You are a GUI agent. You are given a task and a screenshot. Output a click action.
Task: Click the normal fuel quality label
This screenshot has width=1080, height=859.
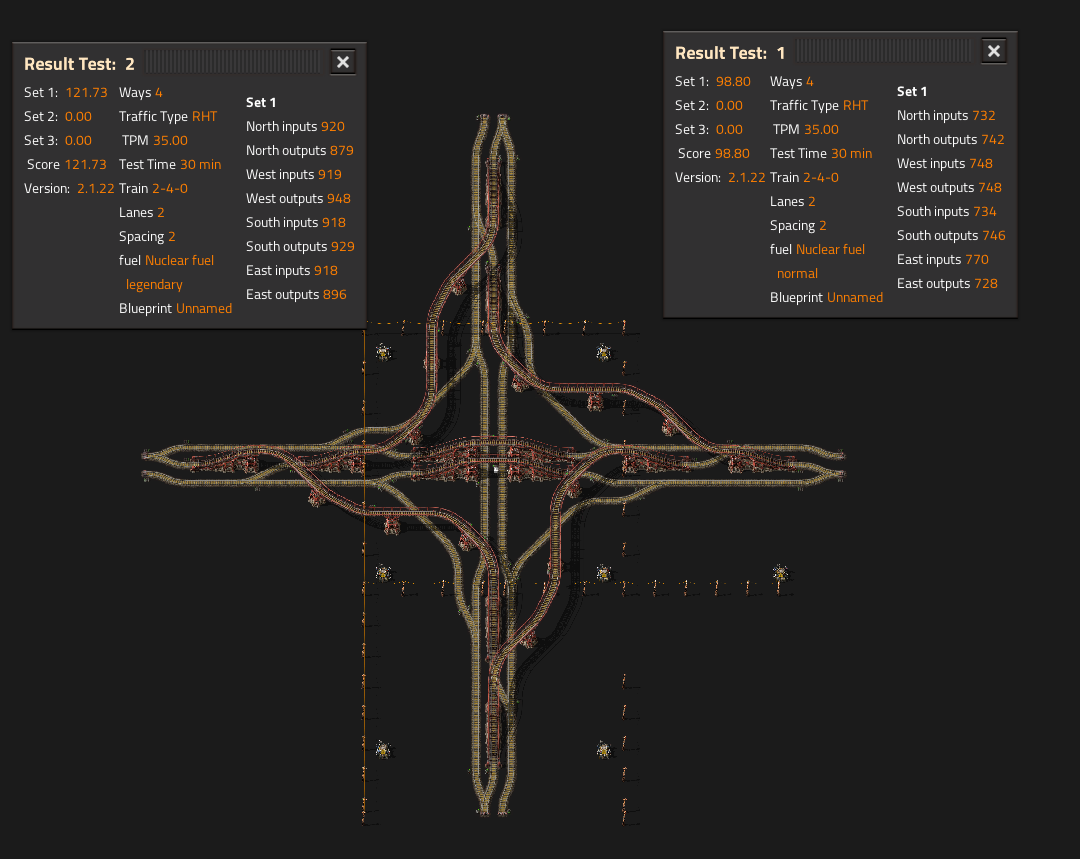pos(797,273)
